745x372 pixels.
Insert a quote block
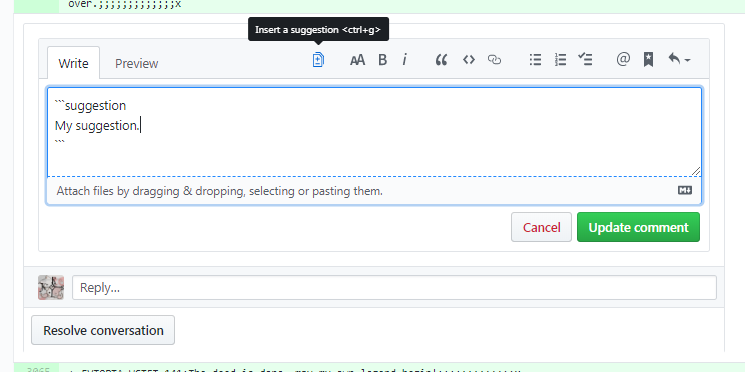tap(441, 60)
